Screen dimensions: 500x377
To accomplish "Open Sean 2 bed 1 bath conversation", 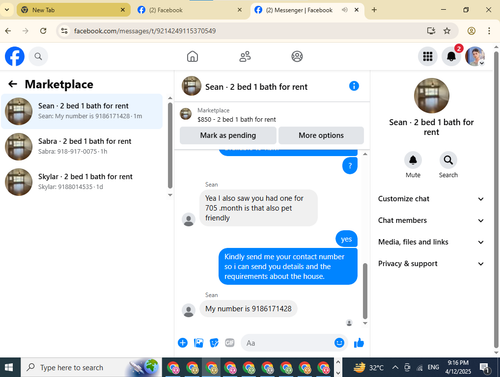I will coord(82,111).
